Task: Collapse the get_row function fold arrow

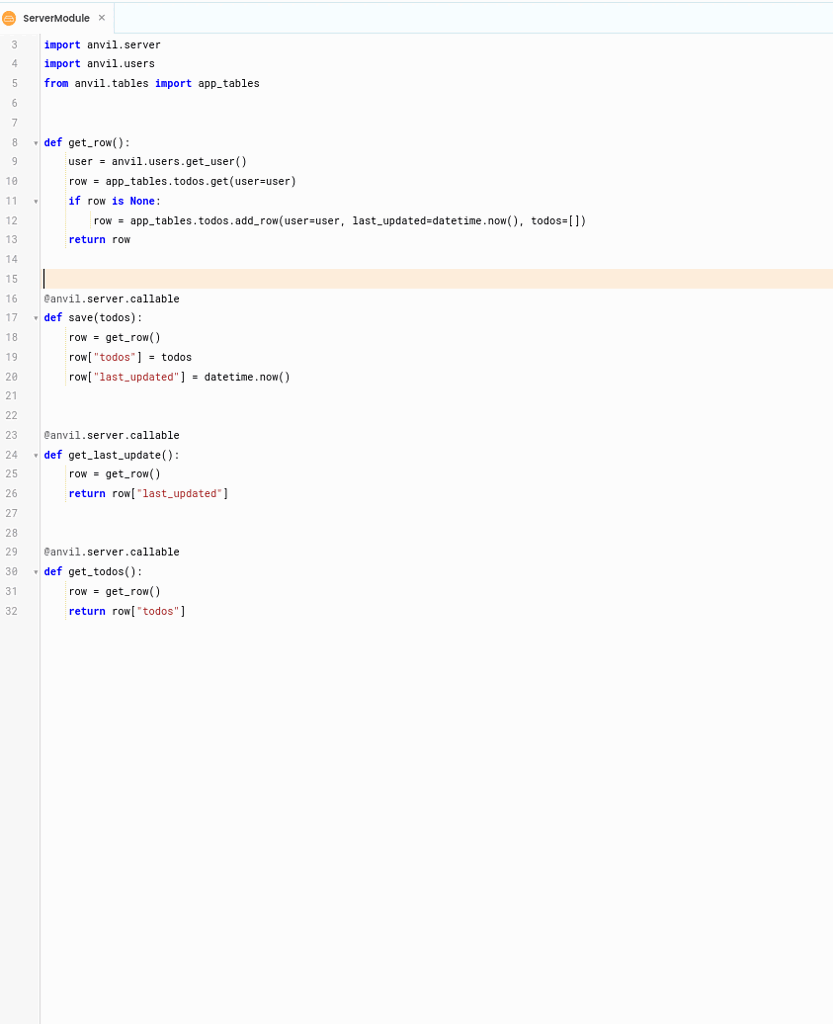Action: point(36,143)
